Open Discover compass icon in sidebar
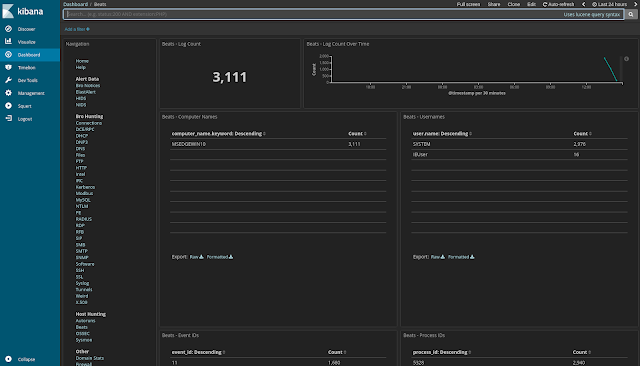Image resolution: width=640 pixels, height=366 pixels. pos(8,29)
